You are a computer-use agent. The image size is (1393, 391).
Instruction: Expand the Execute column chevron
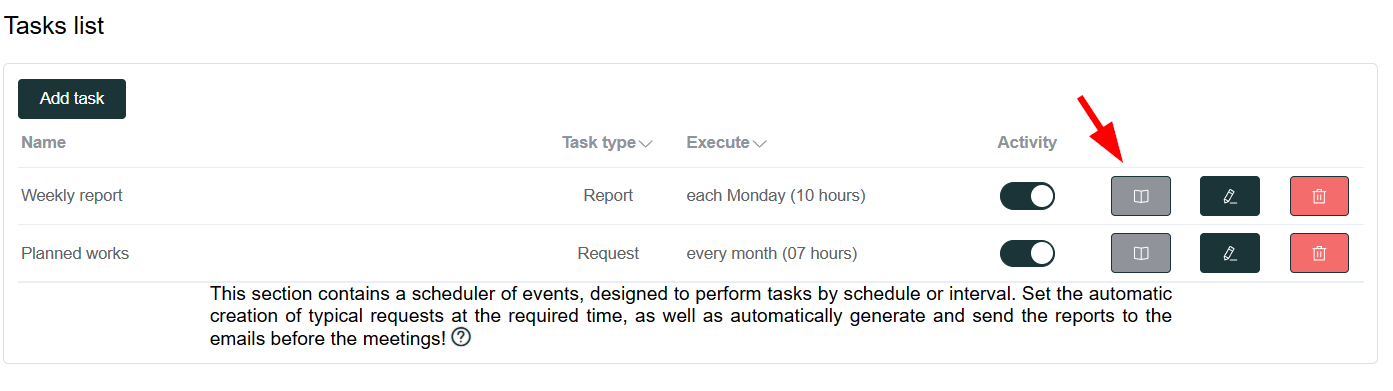pyautogui.click(x=760, y=144)
